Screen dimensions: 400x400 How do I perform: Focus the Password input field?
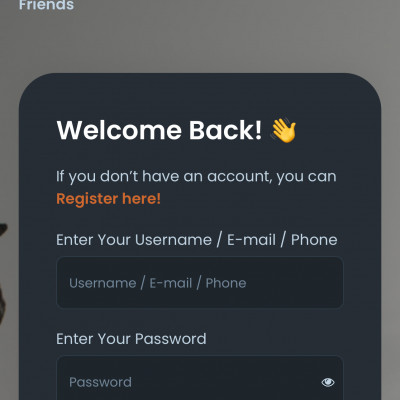[x=200, y=378]
